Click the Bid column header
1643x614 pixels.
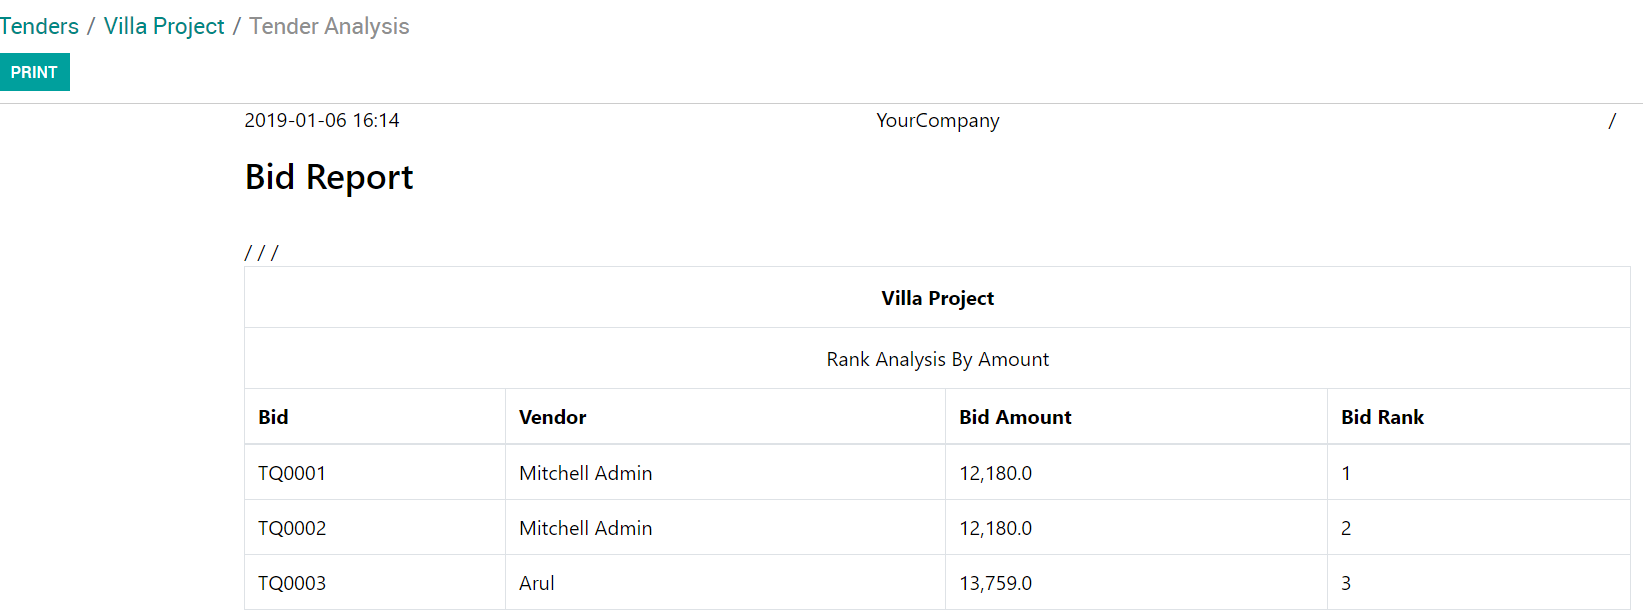click(273, 417)
